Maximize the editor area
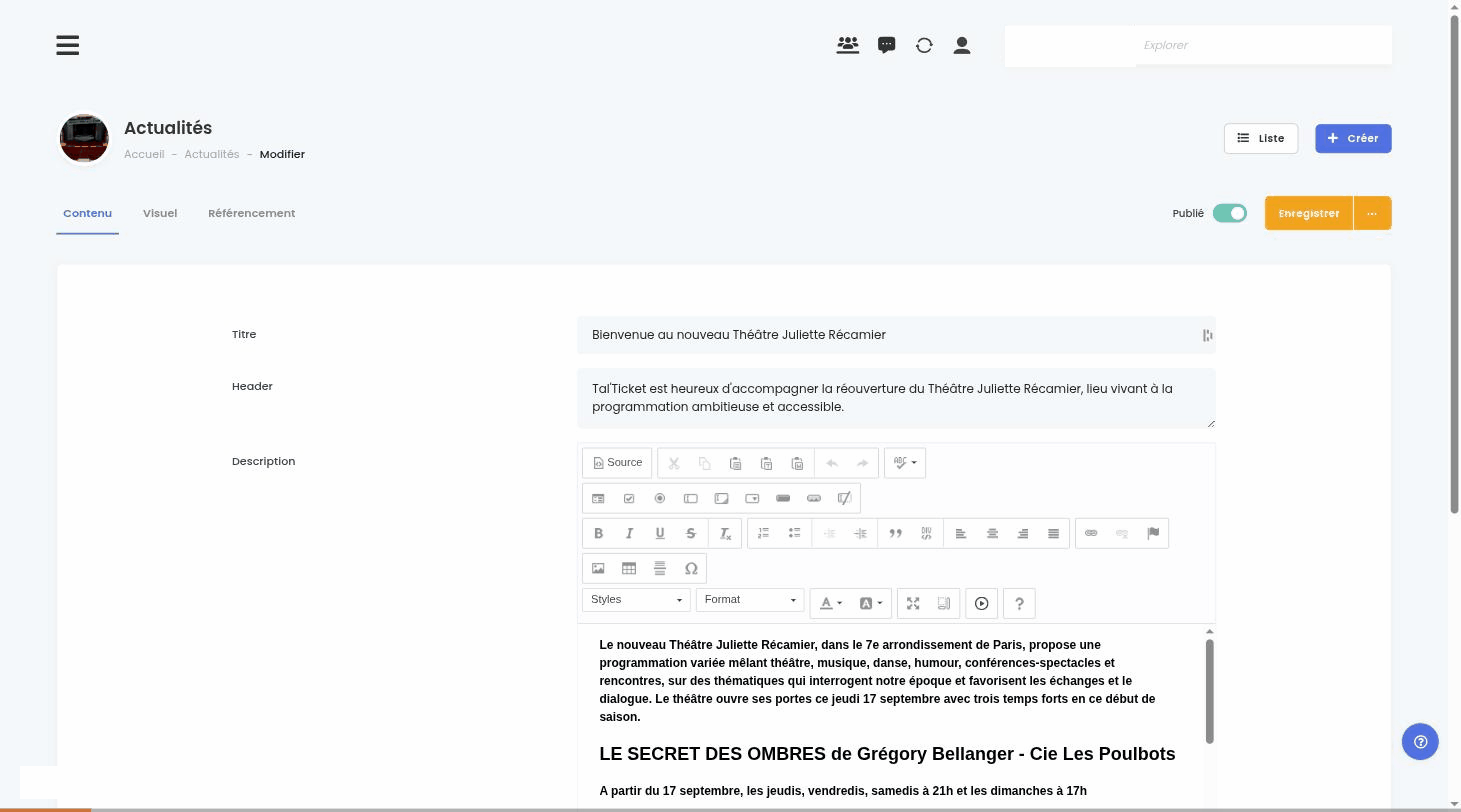1461x812 pixels. point(913,603)
